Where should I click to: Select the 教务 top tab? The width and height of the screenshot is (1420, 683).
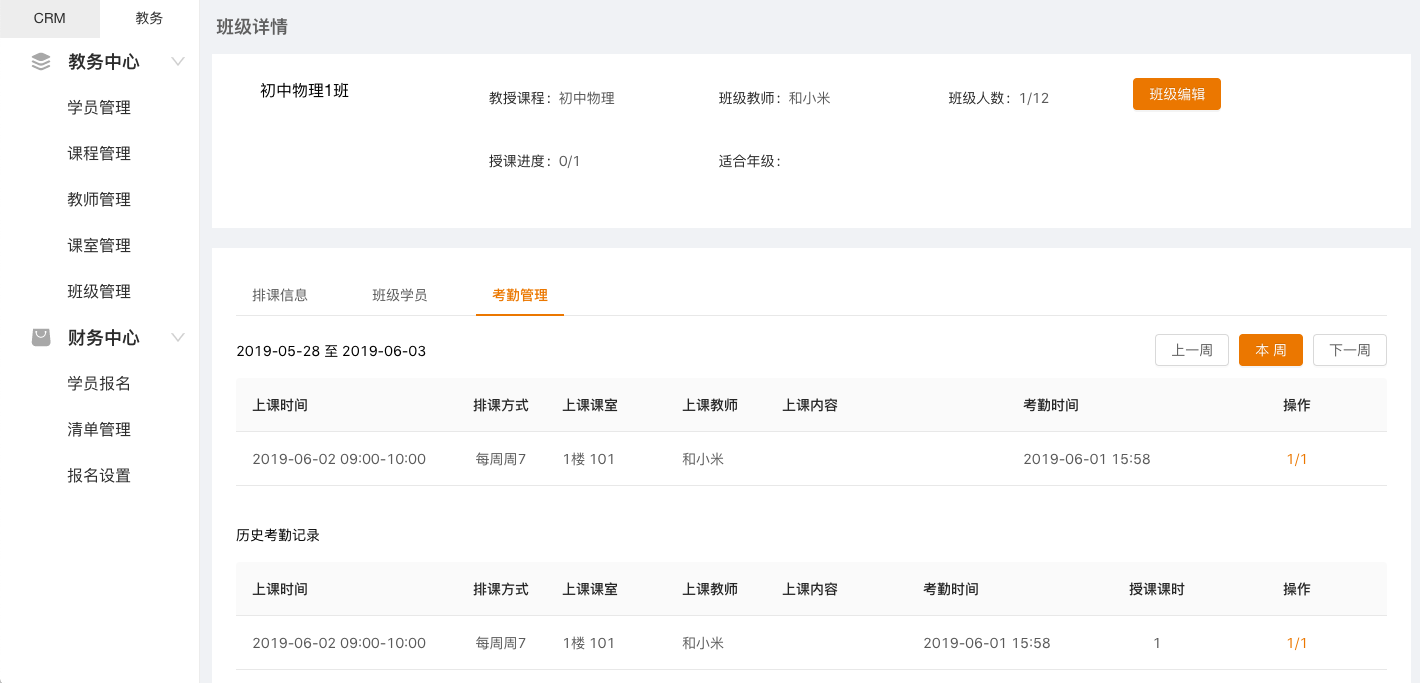pyautogui.click(x=149, y=18)
